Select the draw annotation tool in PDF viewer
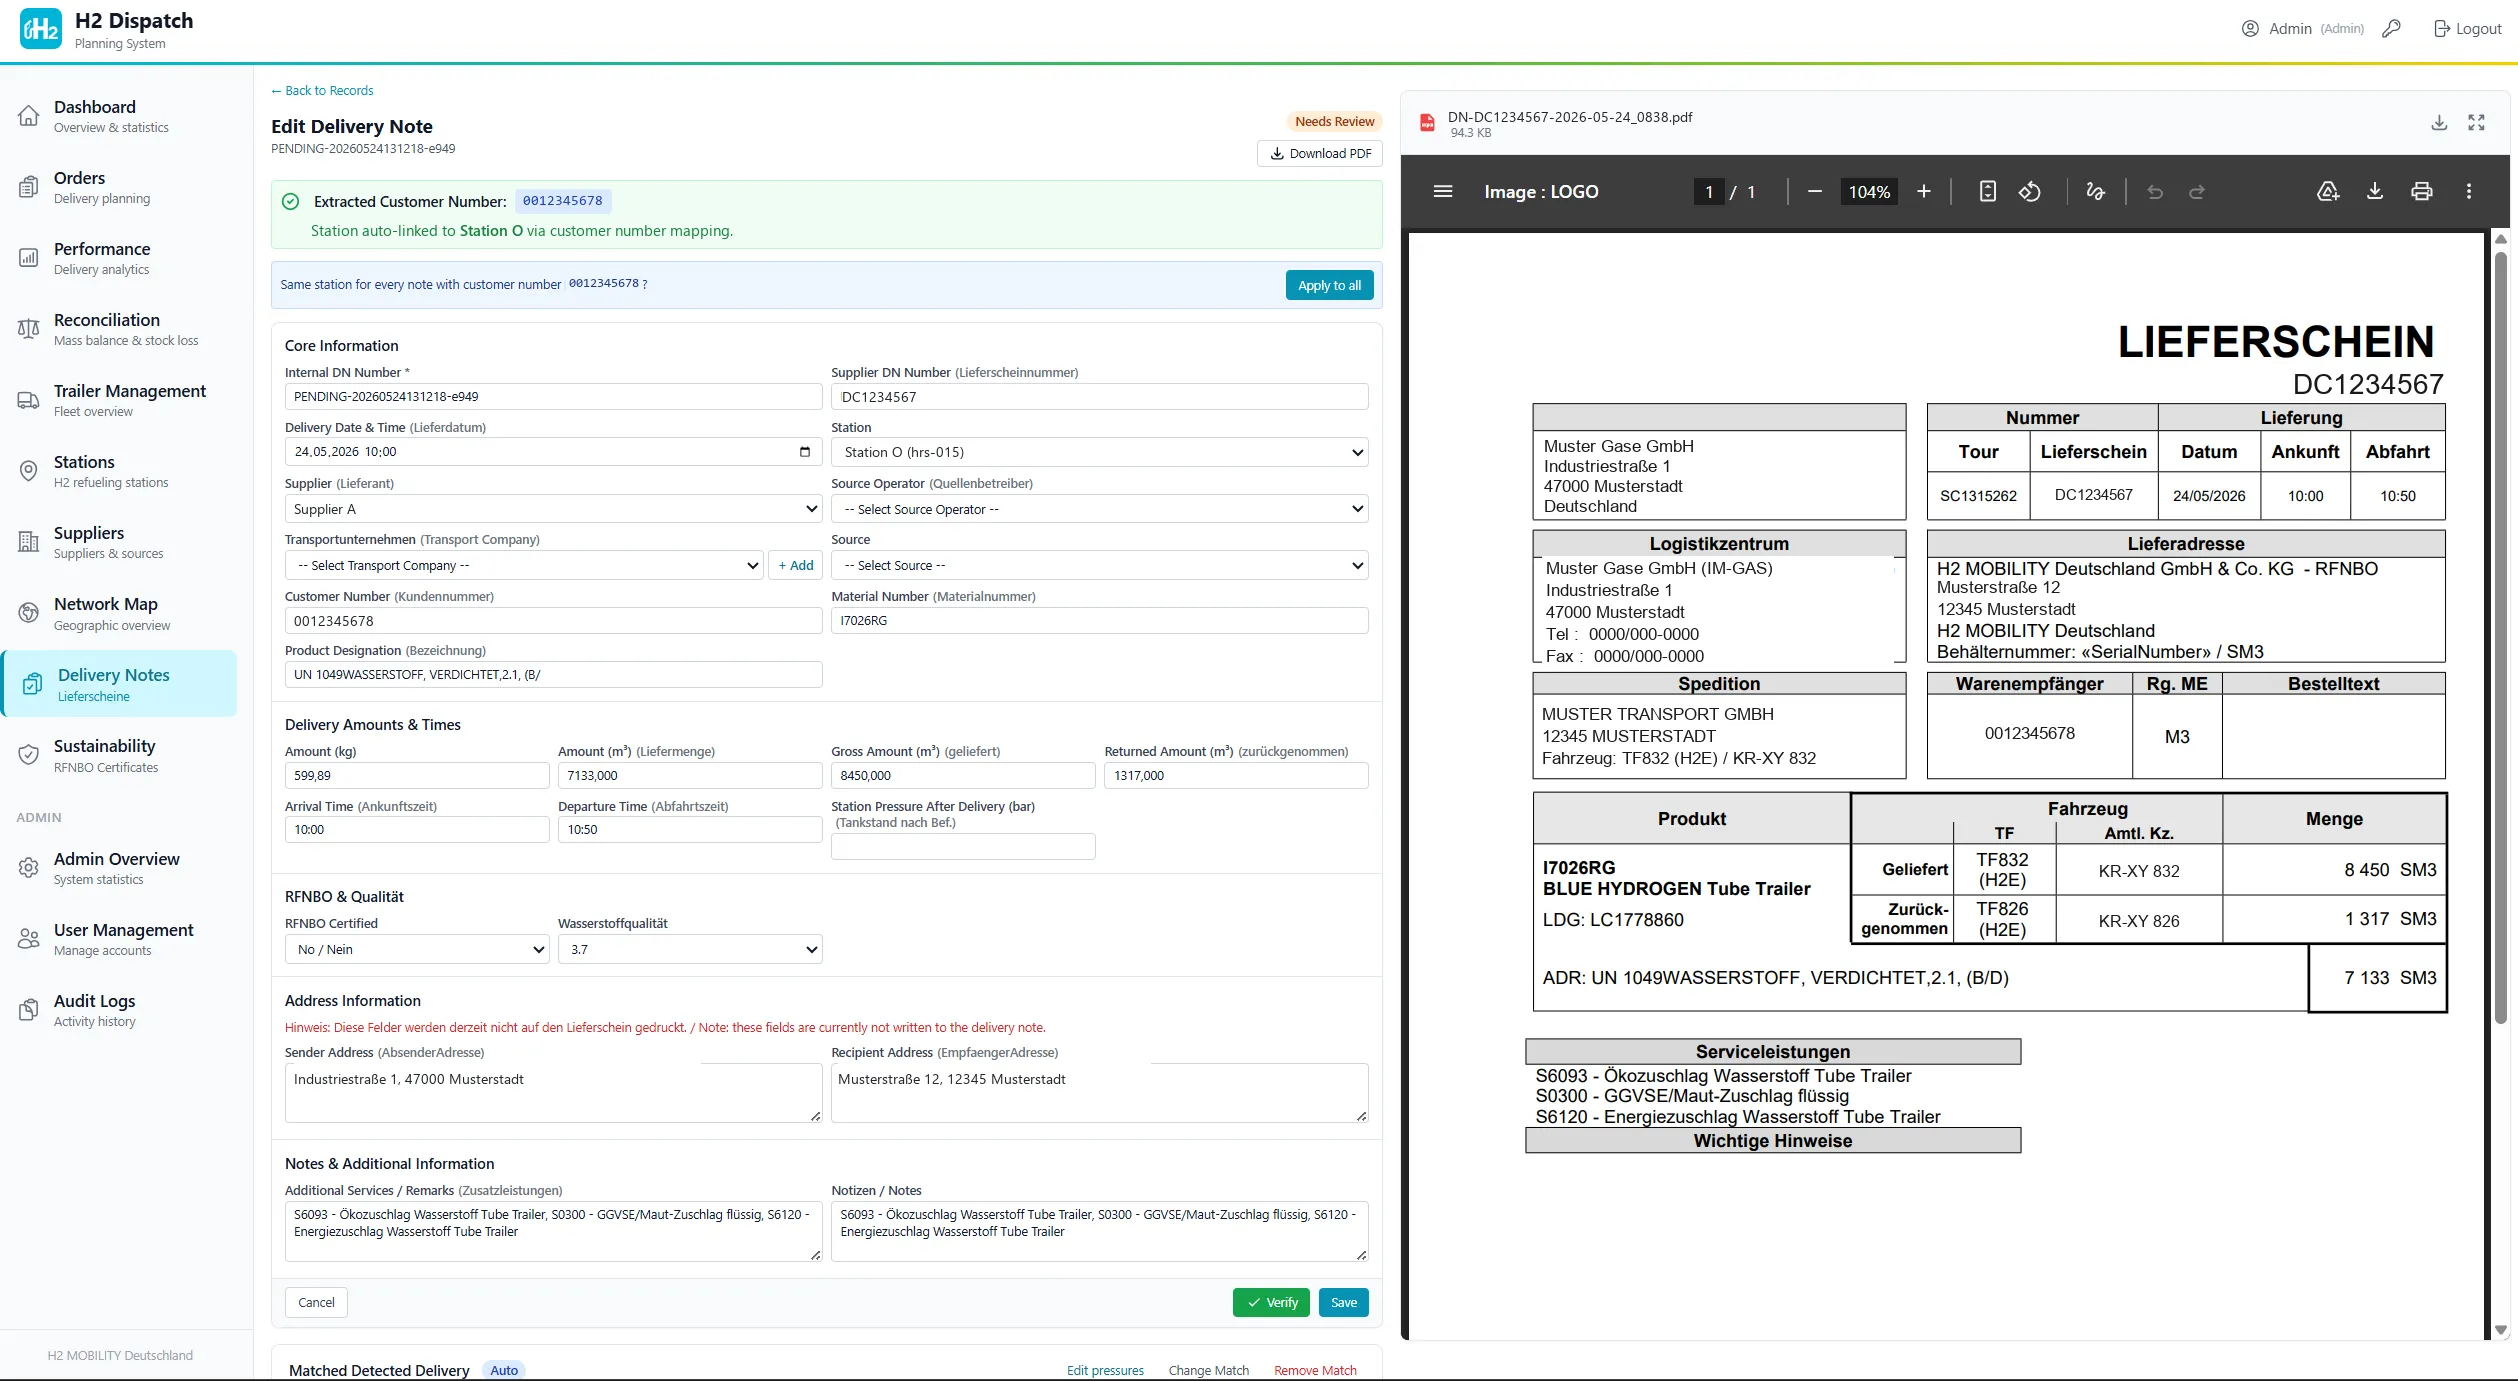The image size is (2518, 1381). [2096, 191]
